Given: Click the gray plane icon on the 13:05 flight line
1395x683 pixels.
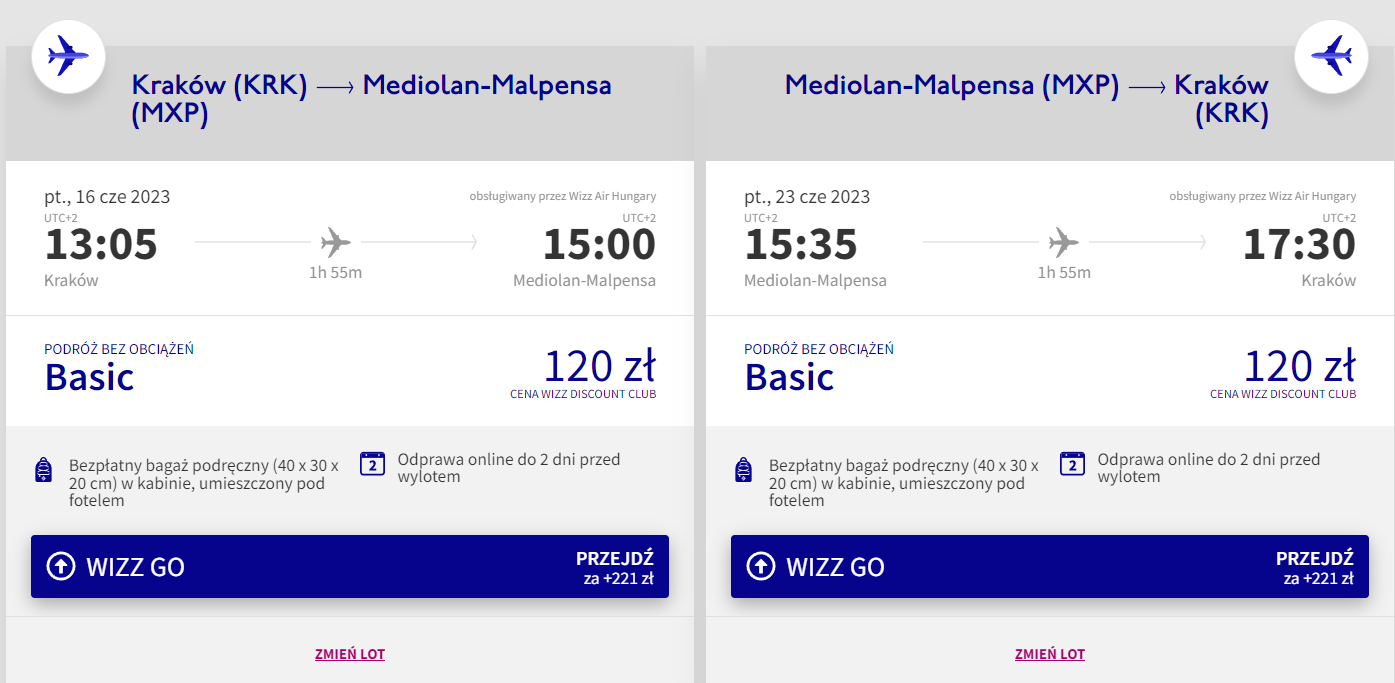Looking at the screenshot, I should click(336, 242).
